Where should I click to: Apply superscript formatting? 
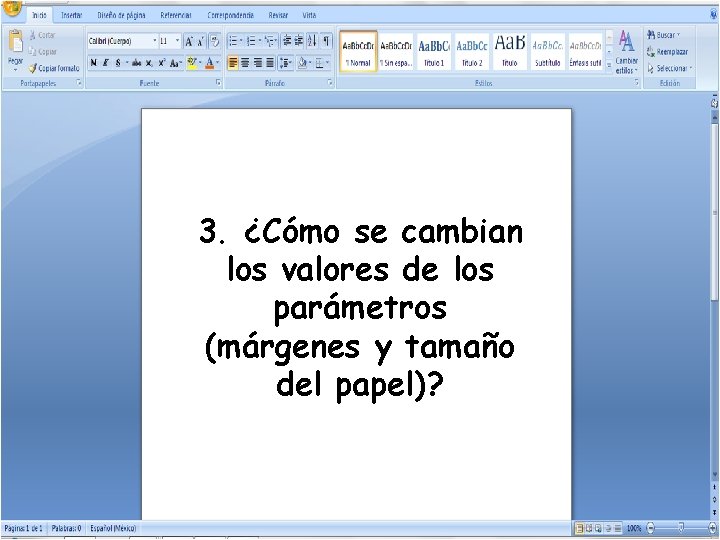(162, 63)
